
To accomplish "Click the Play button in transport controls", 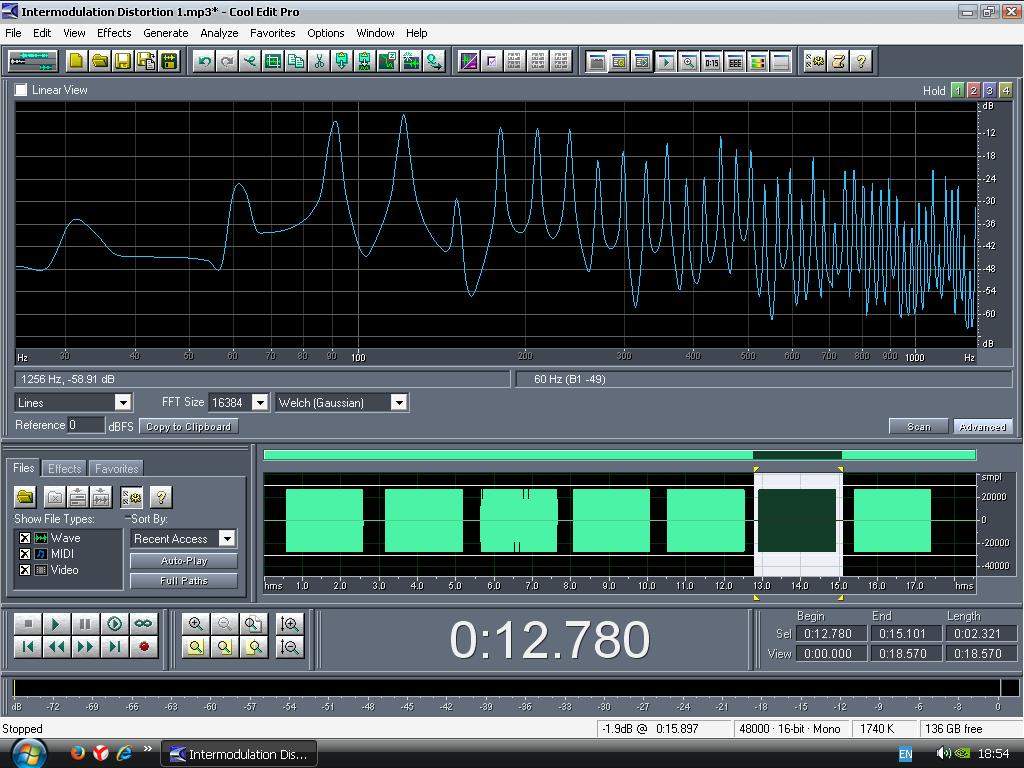I will coord(56,624).
